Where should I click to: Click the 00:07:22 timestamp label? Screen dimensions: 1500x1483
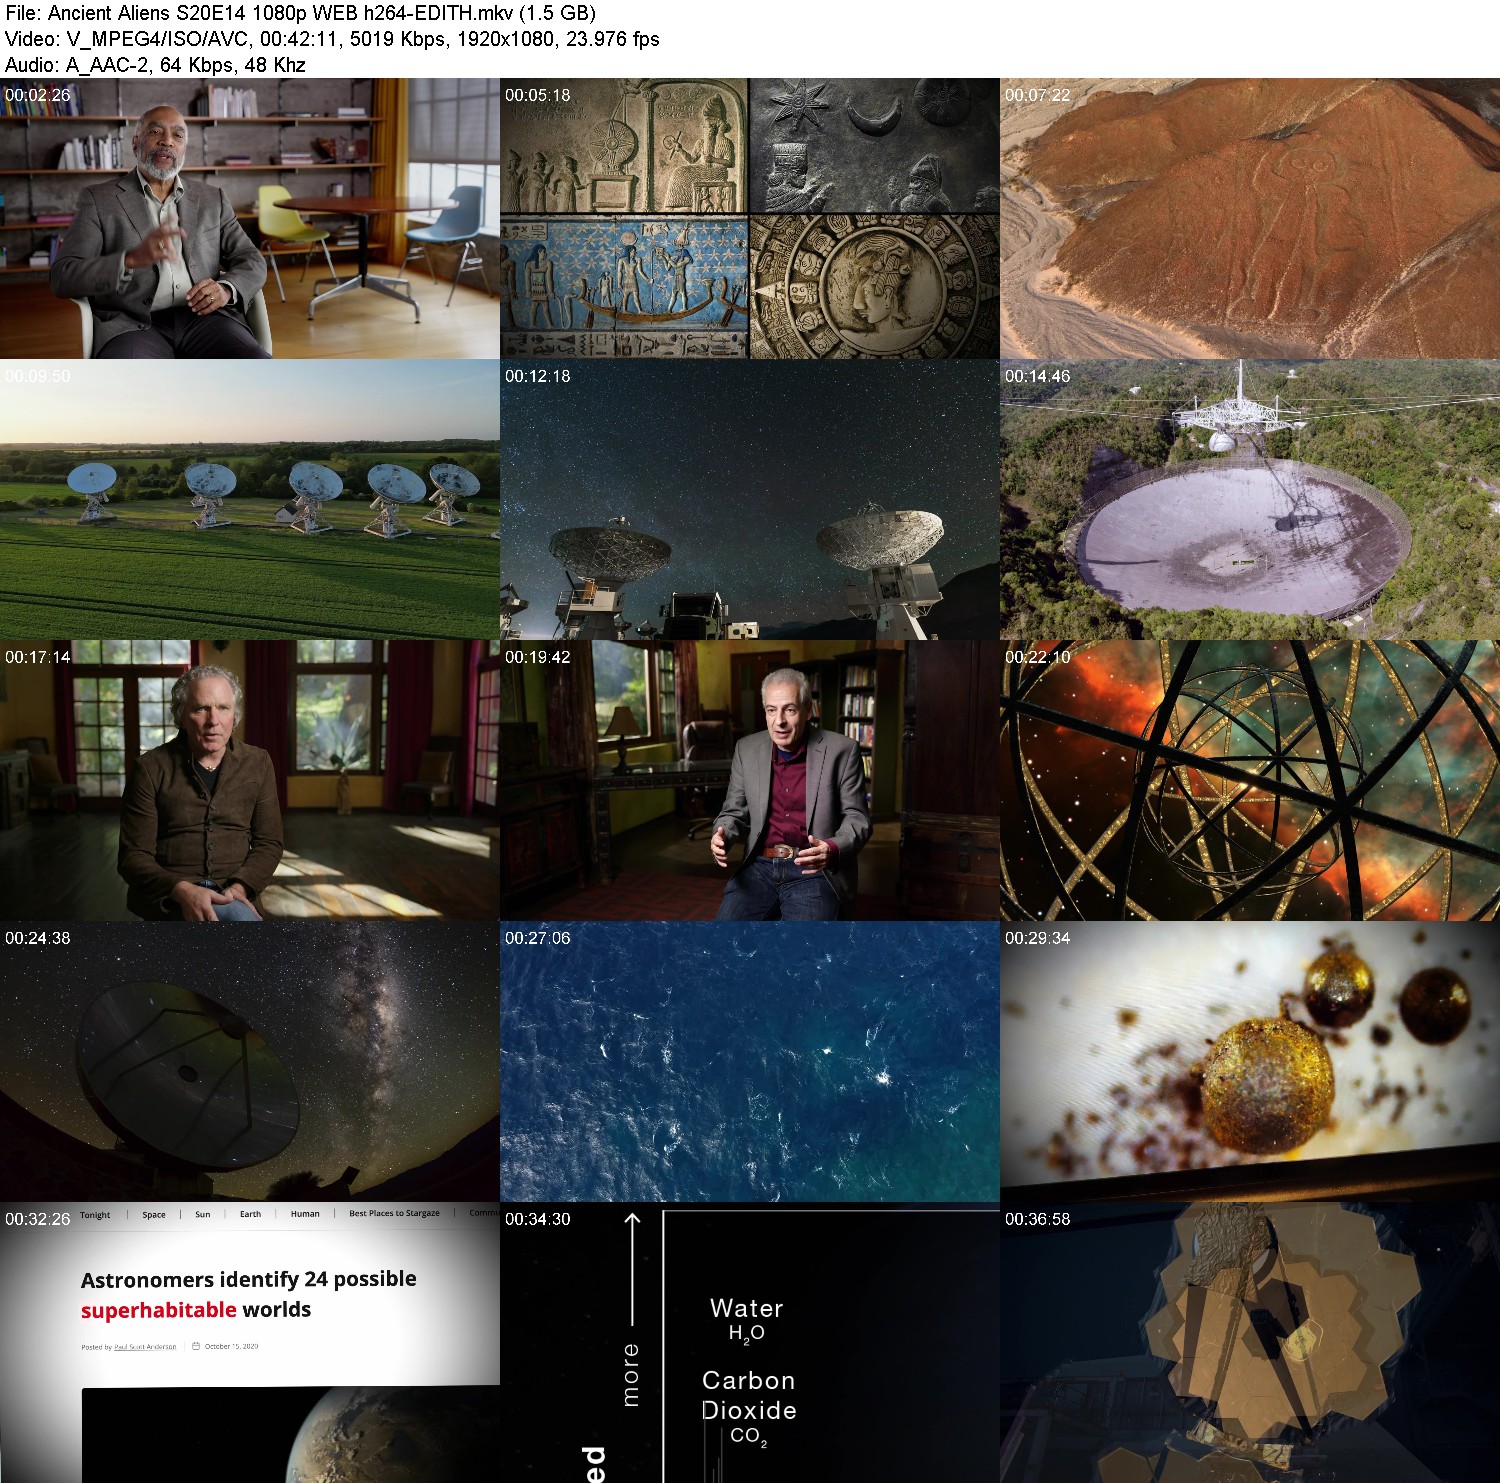(x=1038, y=95)
